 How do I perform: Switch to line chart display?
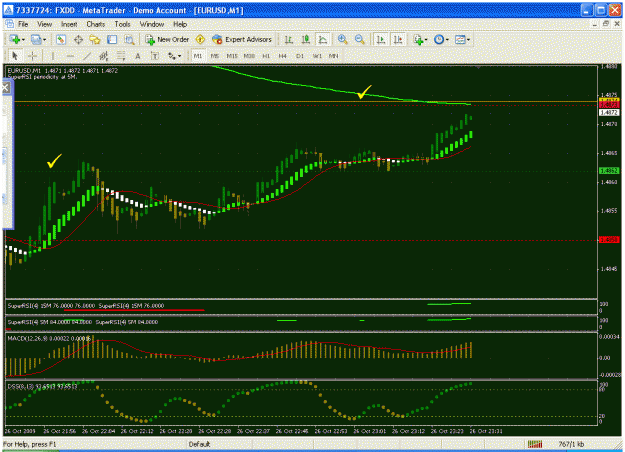[322, 39]
